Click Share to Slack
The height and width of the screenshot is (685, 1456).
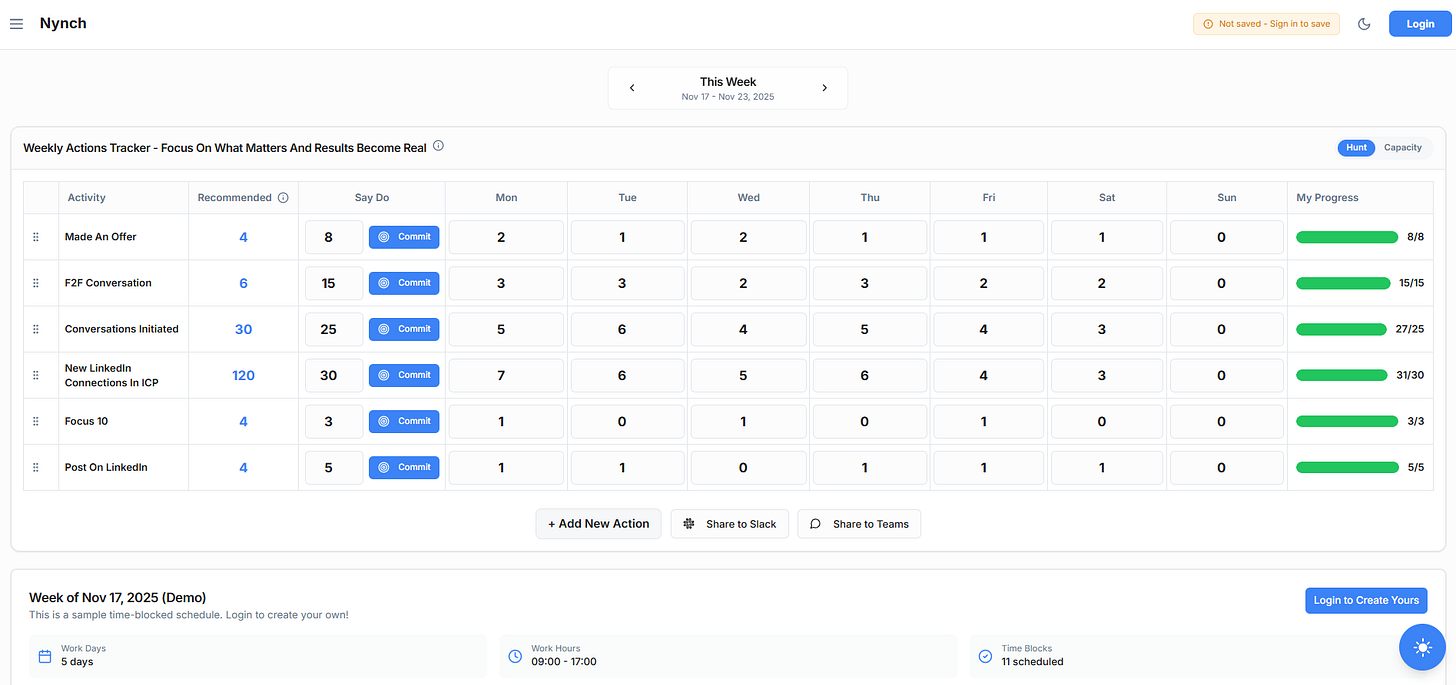(730, 524)
